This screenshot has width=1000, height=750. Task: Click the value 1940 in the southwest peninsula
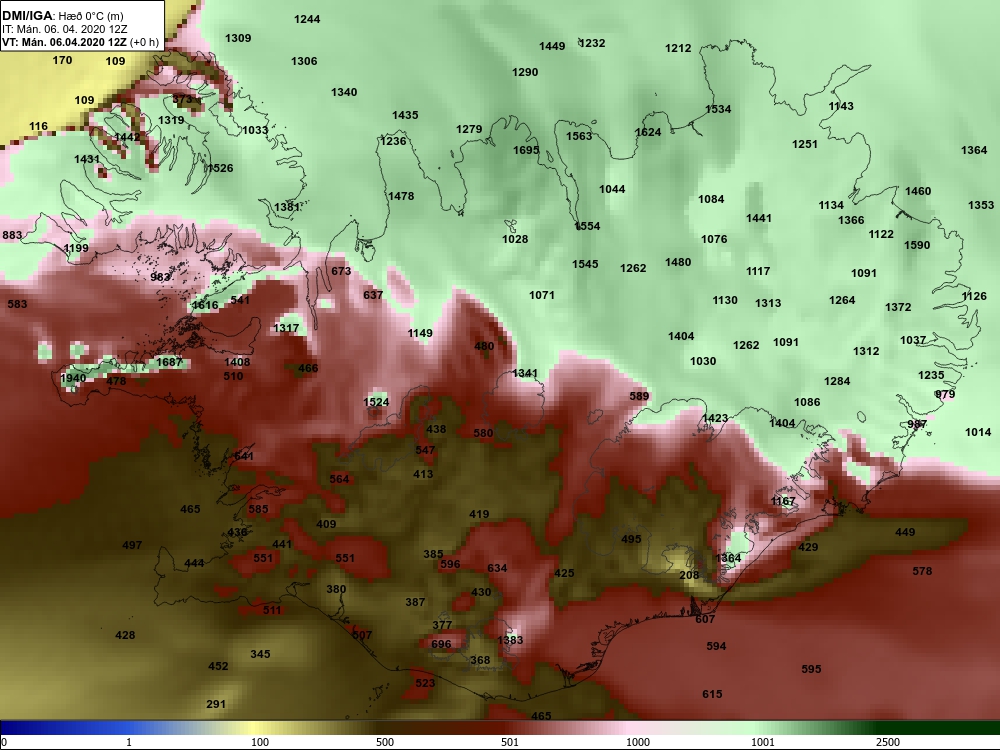[x=73, y=378]
